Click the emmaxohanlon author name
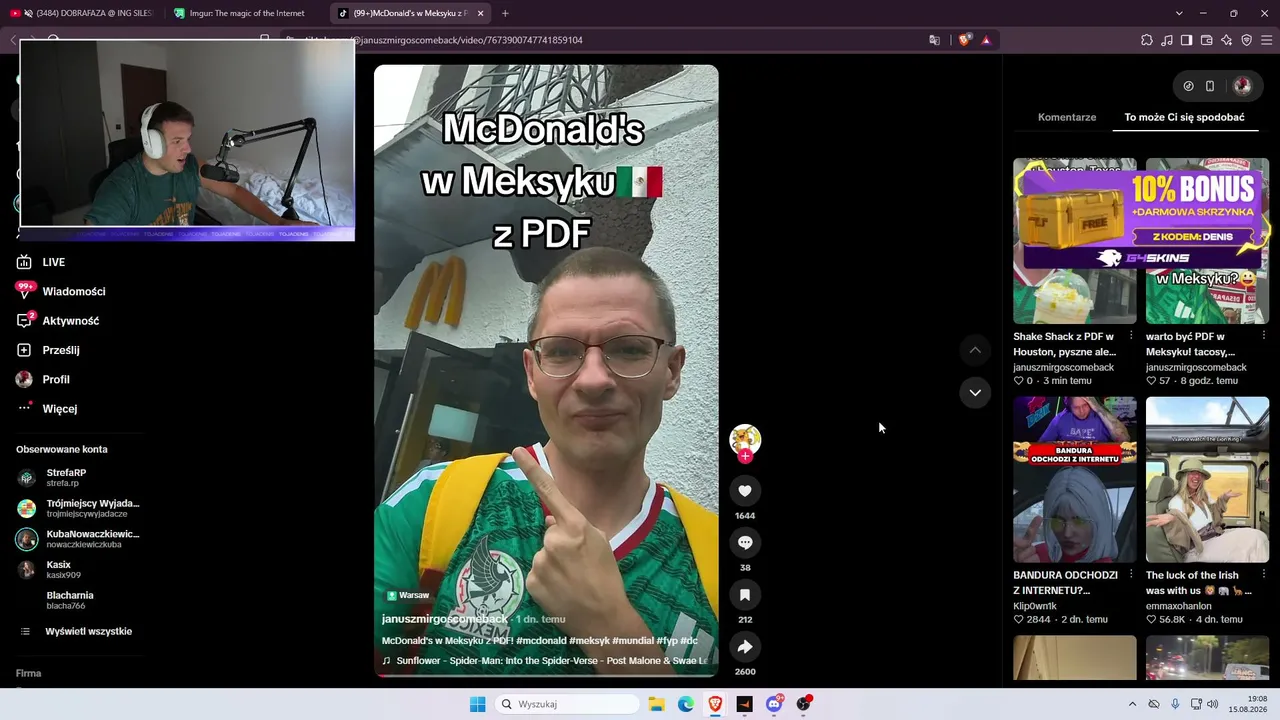The height and width of the screenshot is (720, 1280). (x=1178, y=606)
